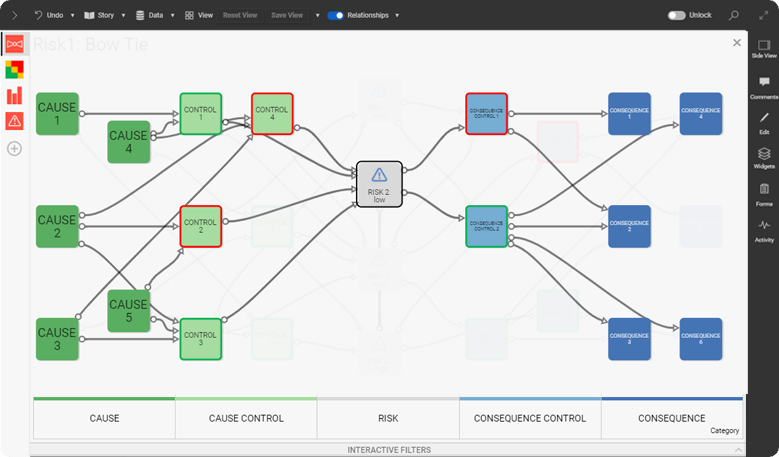
Task: Add a new view with plus icon
Action: click(x=14, y=148)
